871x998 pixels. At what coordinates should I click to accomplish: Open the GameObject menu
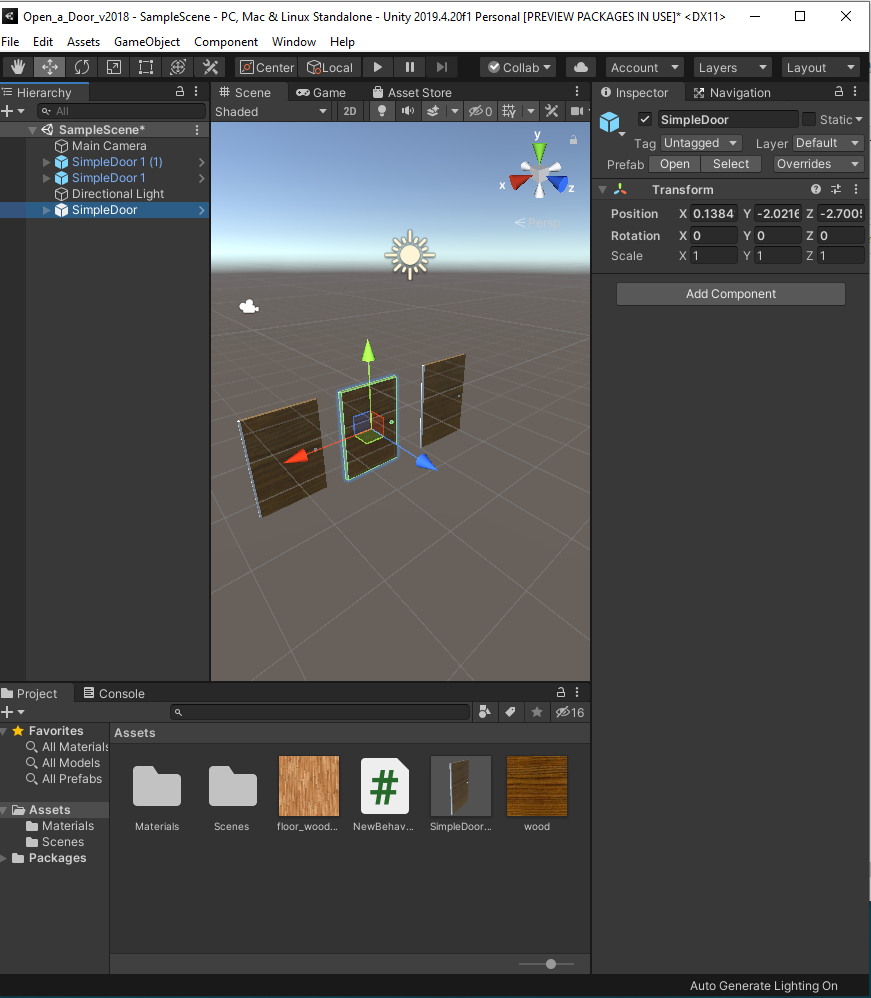(147, 42)
